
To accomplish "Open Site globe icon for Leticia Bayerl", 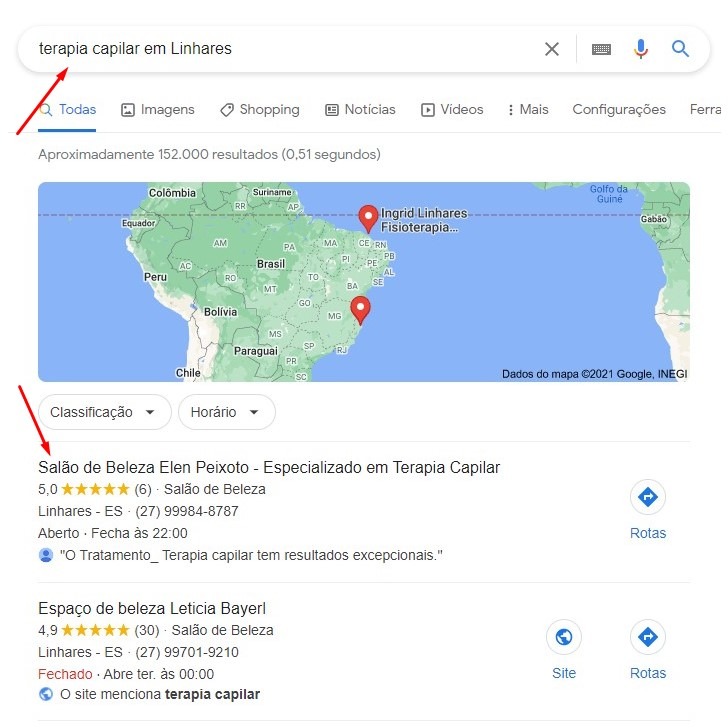I will coord(564,637).
